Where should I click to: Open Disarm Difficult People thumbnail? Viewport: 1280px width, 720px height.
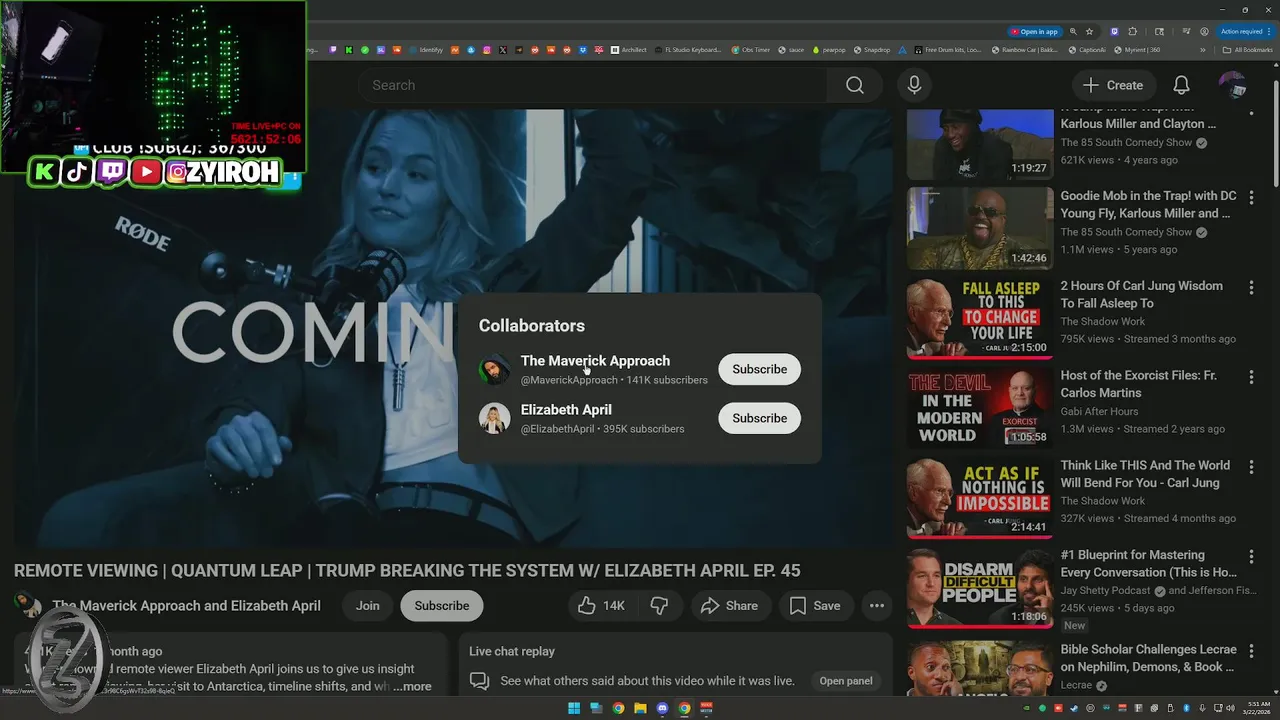(x=980, y=587)
